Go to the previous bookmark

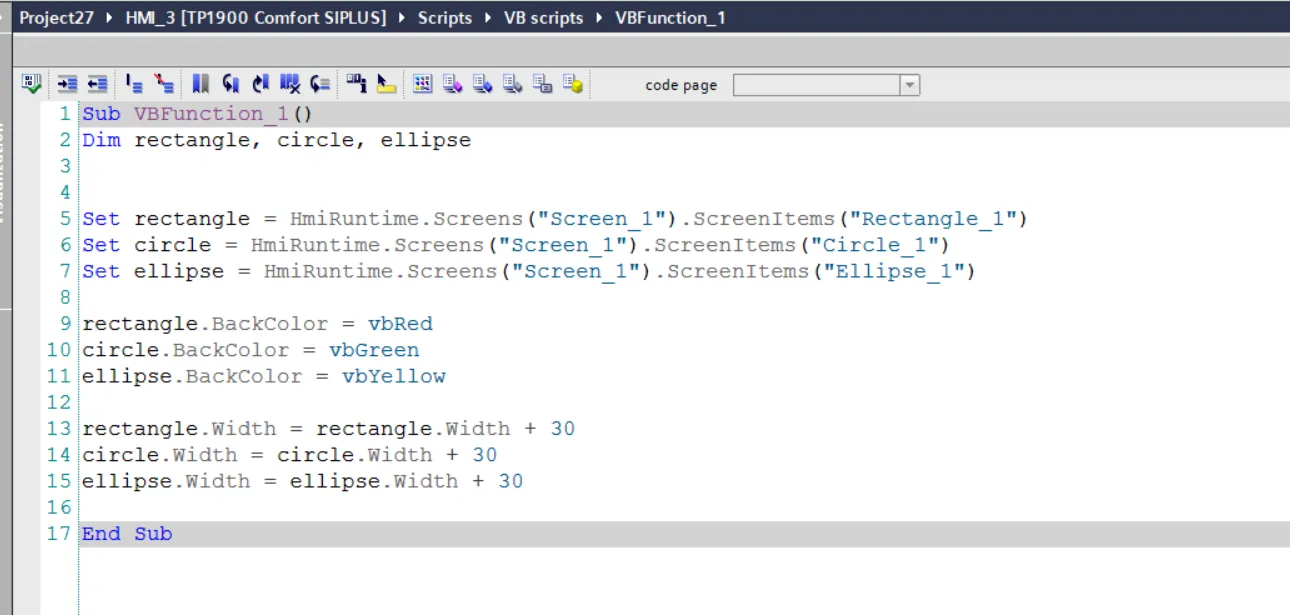231,84
